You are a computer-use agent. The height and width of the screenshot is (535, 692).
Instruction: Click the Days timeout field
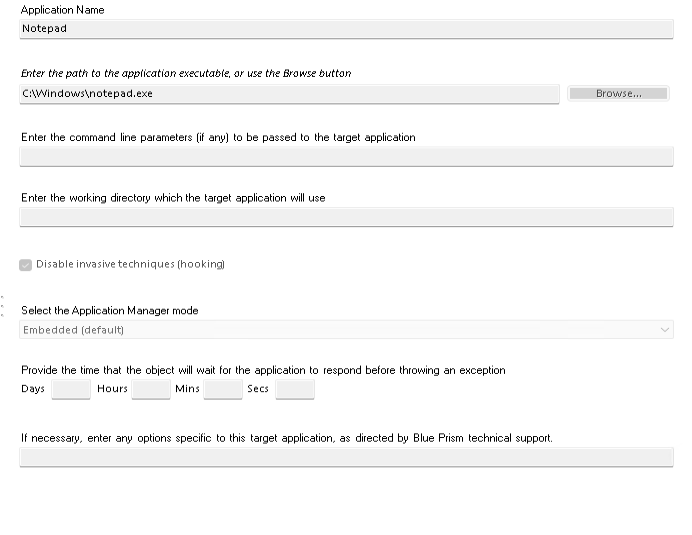point(71,389)
